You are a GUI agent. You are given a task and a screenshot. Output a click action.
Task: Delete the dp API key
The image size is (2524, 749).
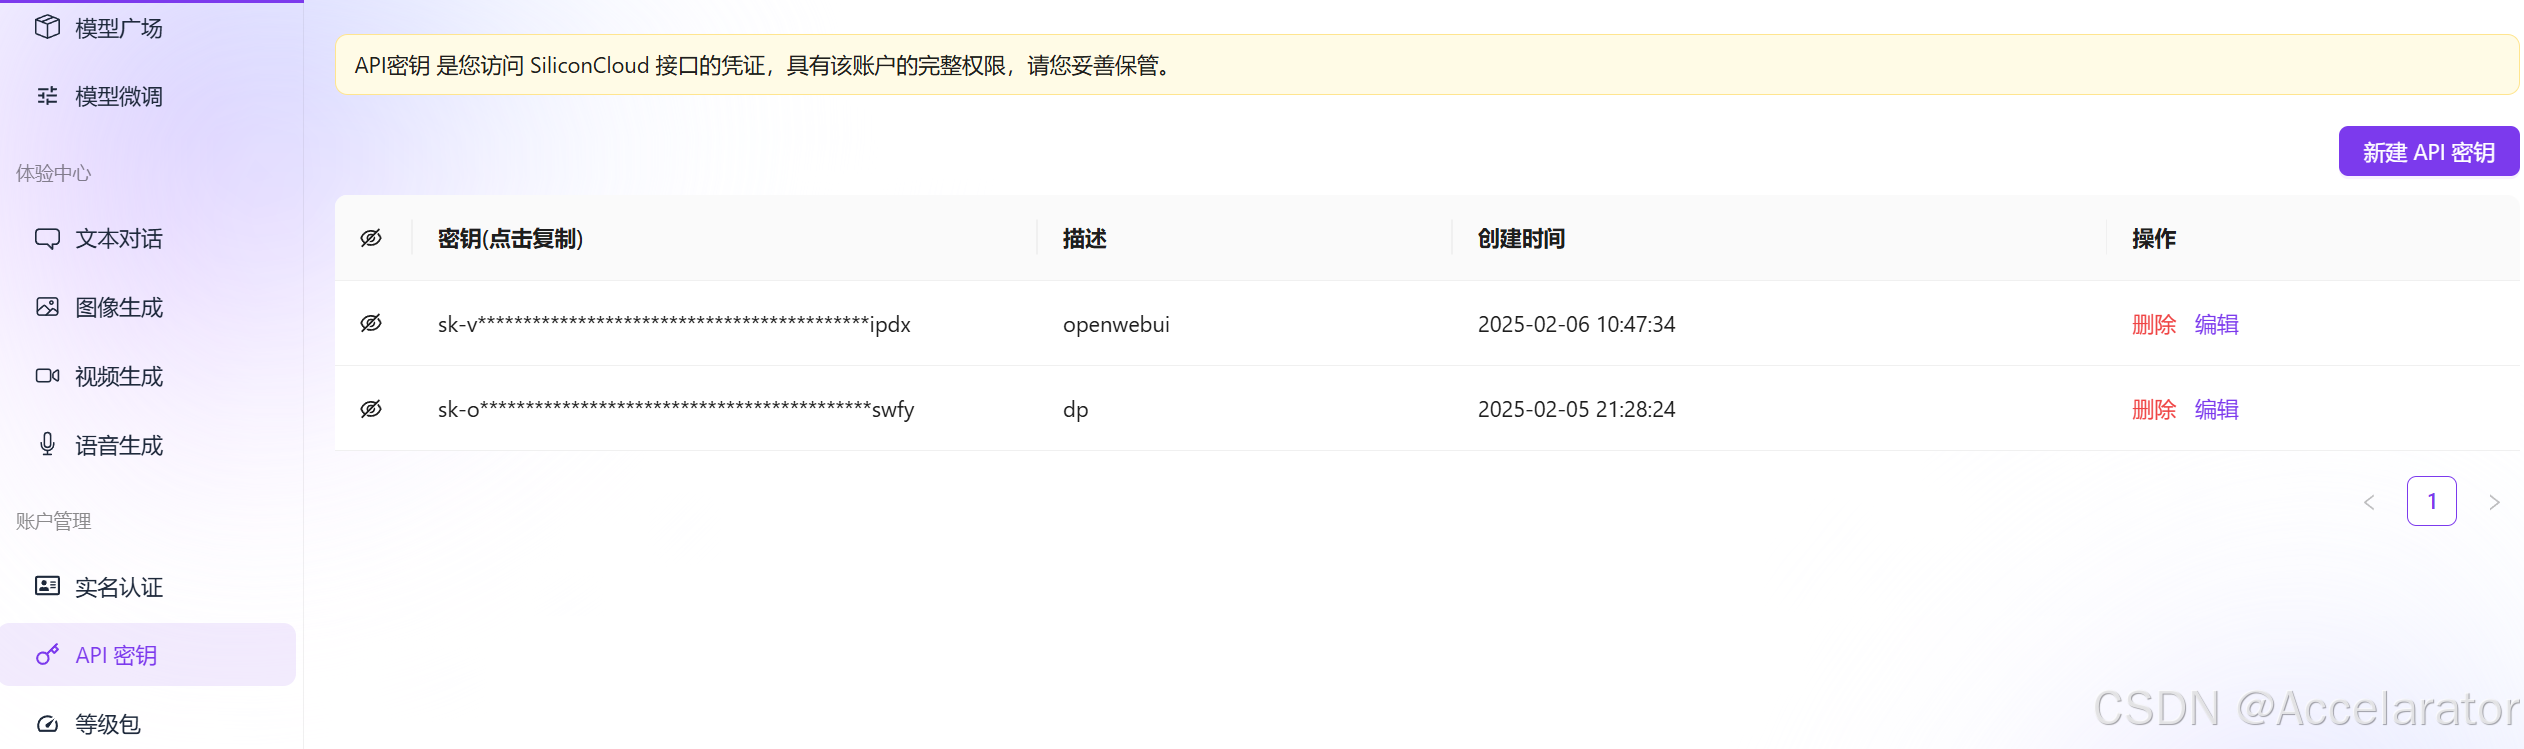pyautogui.click(x=2154, y=410)
